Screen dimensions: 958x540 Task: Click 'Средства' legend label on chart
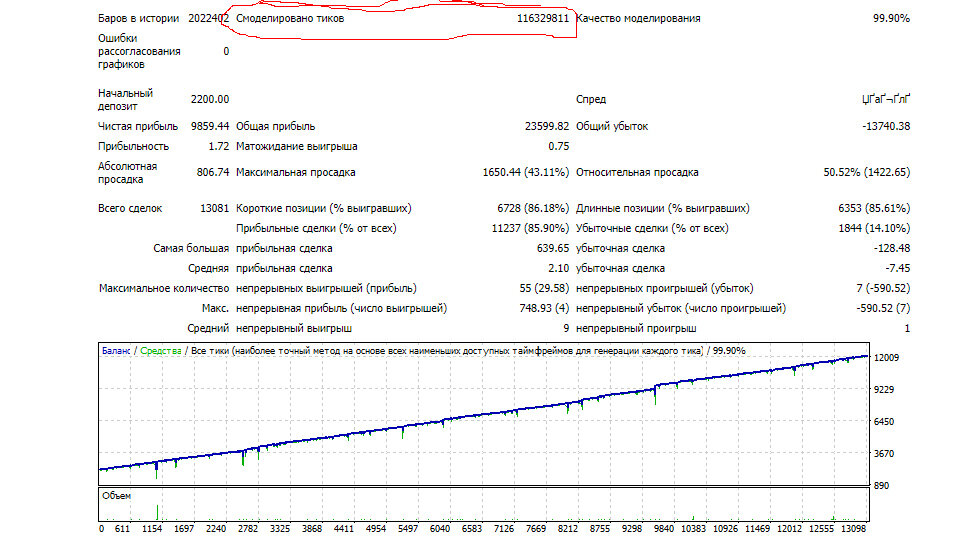(x=161, y=351)
